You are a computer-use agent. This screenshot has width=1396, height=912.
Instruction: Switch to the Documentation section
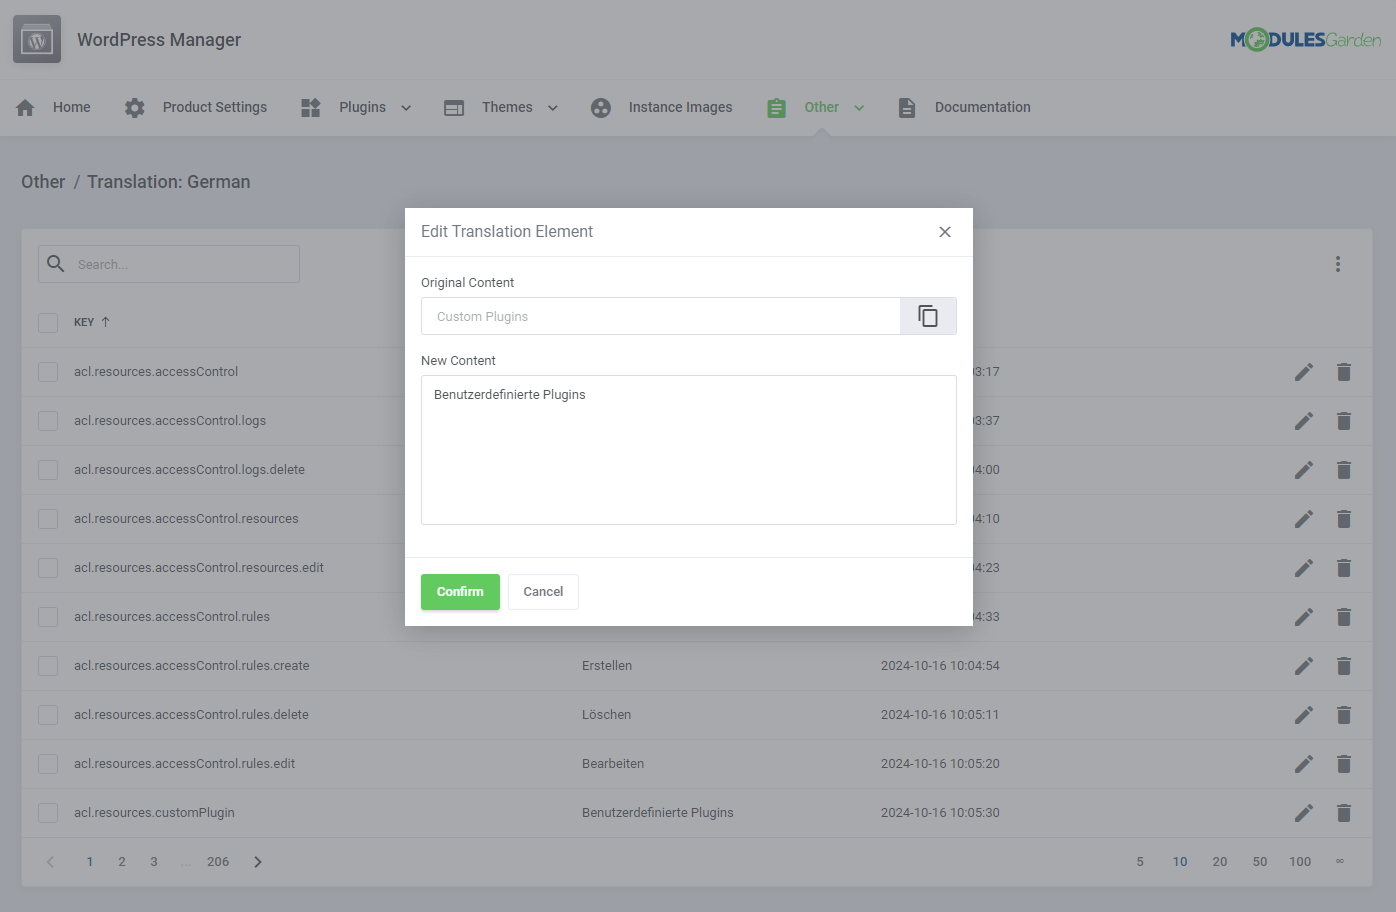tap(982, 107)
